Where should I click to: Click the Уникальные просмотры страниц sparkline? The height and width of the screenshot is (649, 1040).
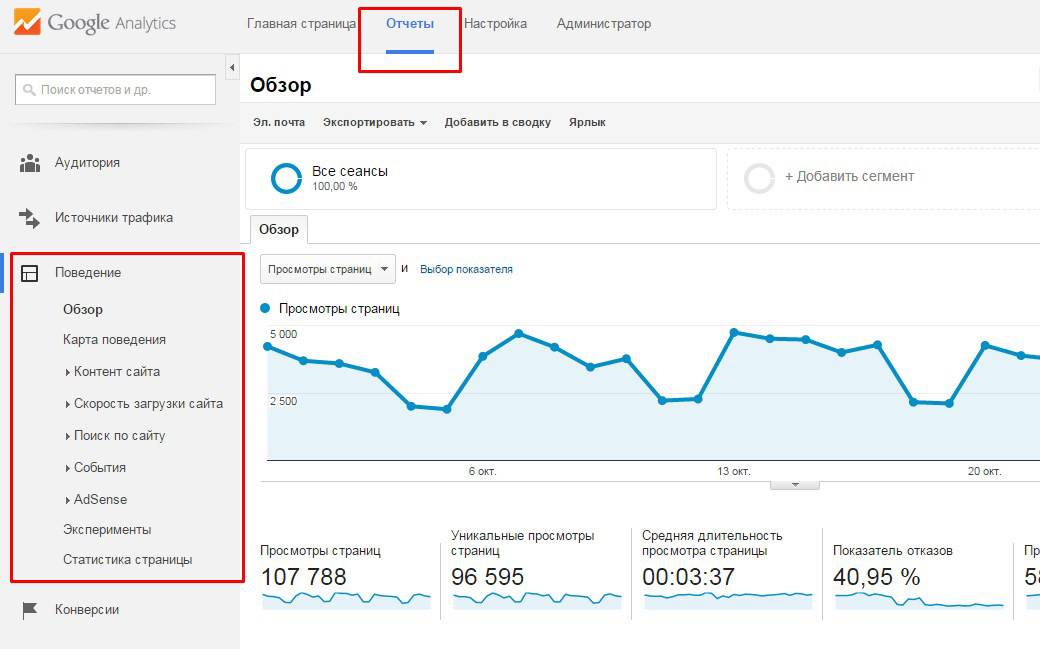point(537,599)
